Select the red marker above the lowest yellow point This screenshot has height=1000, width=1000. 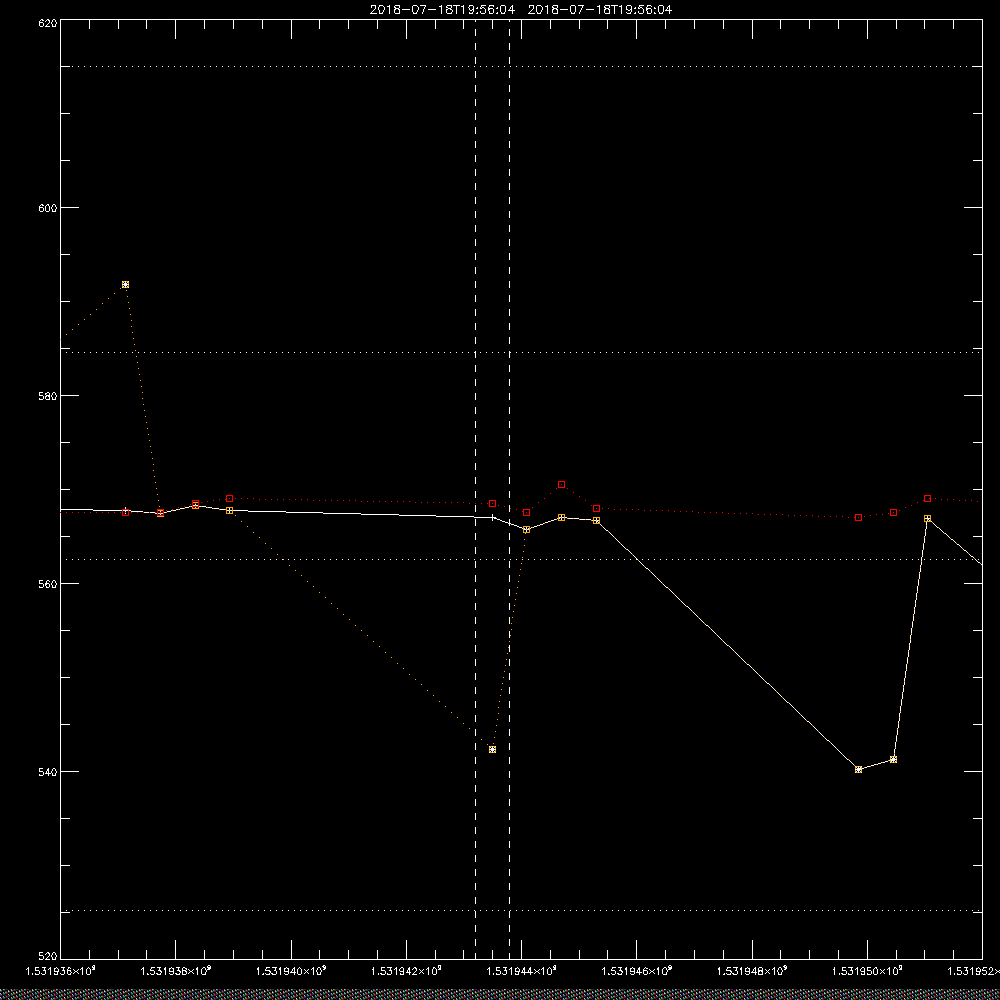click(x=858, y=518)
